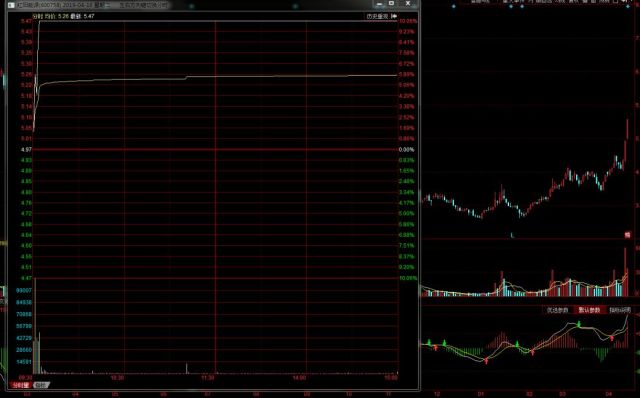The image size is (640, 398).
Task: Click the lowest red arrow MACD signal marker
Action: point(486,360)
